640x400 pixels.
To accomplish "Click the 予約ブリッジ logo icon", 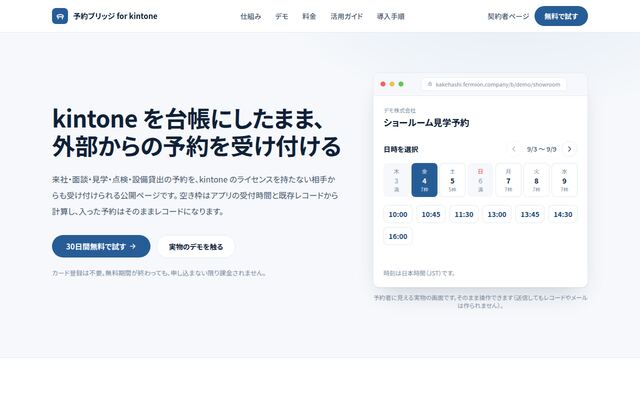I will 60,16.
